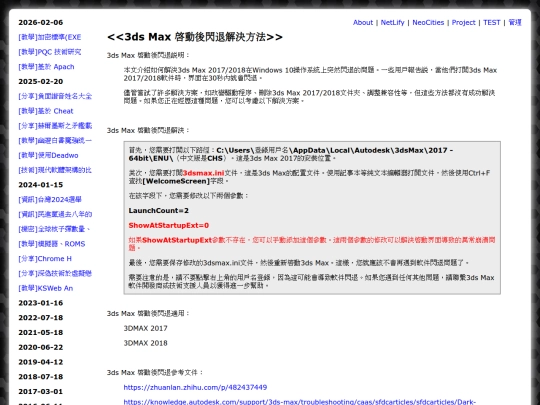Click the red 3dsmax.ini filename
The height and width of the screenshot is (405, 540).
click(x=204, y=173)
